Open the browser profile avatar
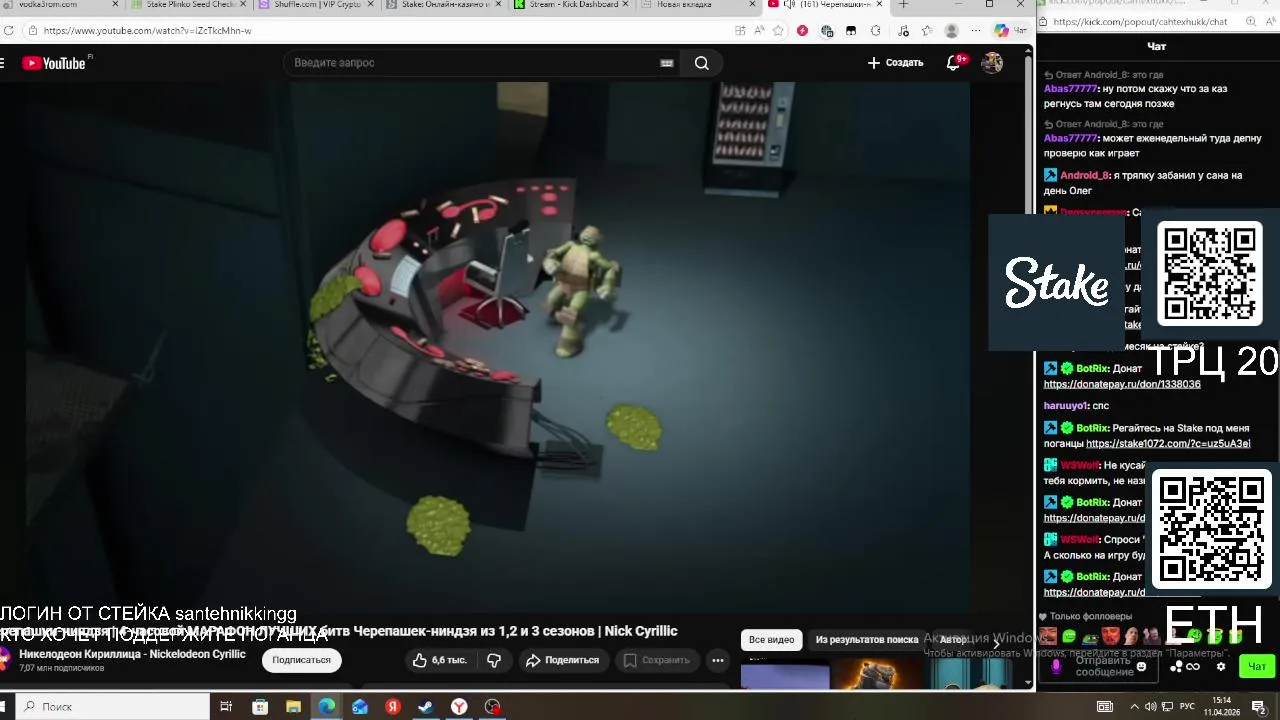 click(951, 31)
